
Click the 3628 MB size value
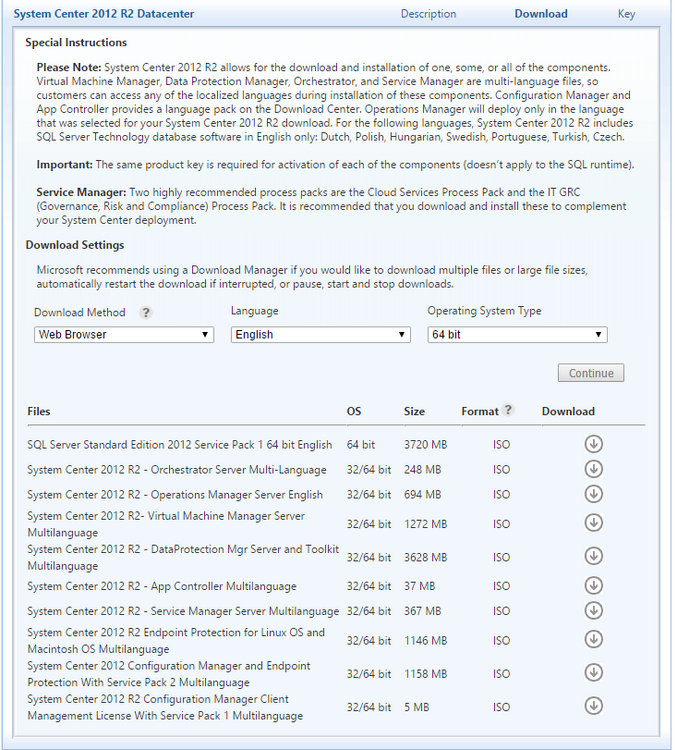pos(425,557)
